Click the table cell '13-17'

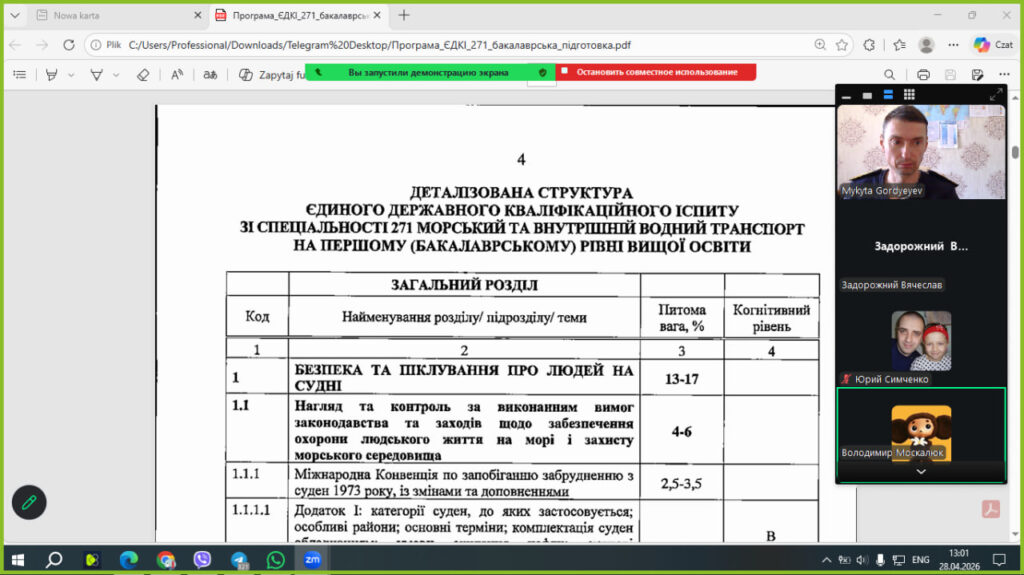[x=682, y=378]
